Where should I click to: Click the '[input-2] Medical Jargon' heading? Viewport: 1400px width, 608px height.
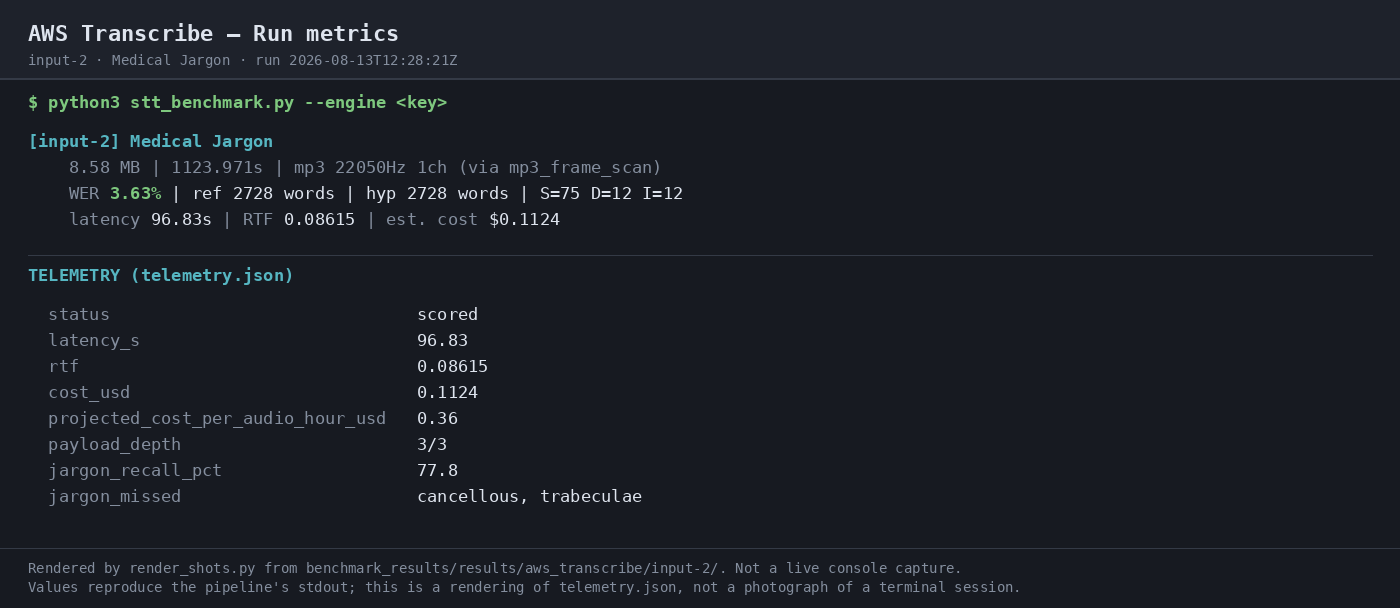[x=150, y=142]
